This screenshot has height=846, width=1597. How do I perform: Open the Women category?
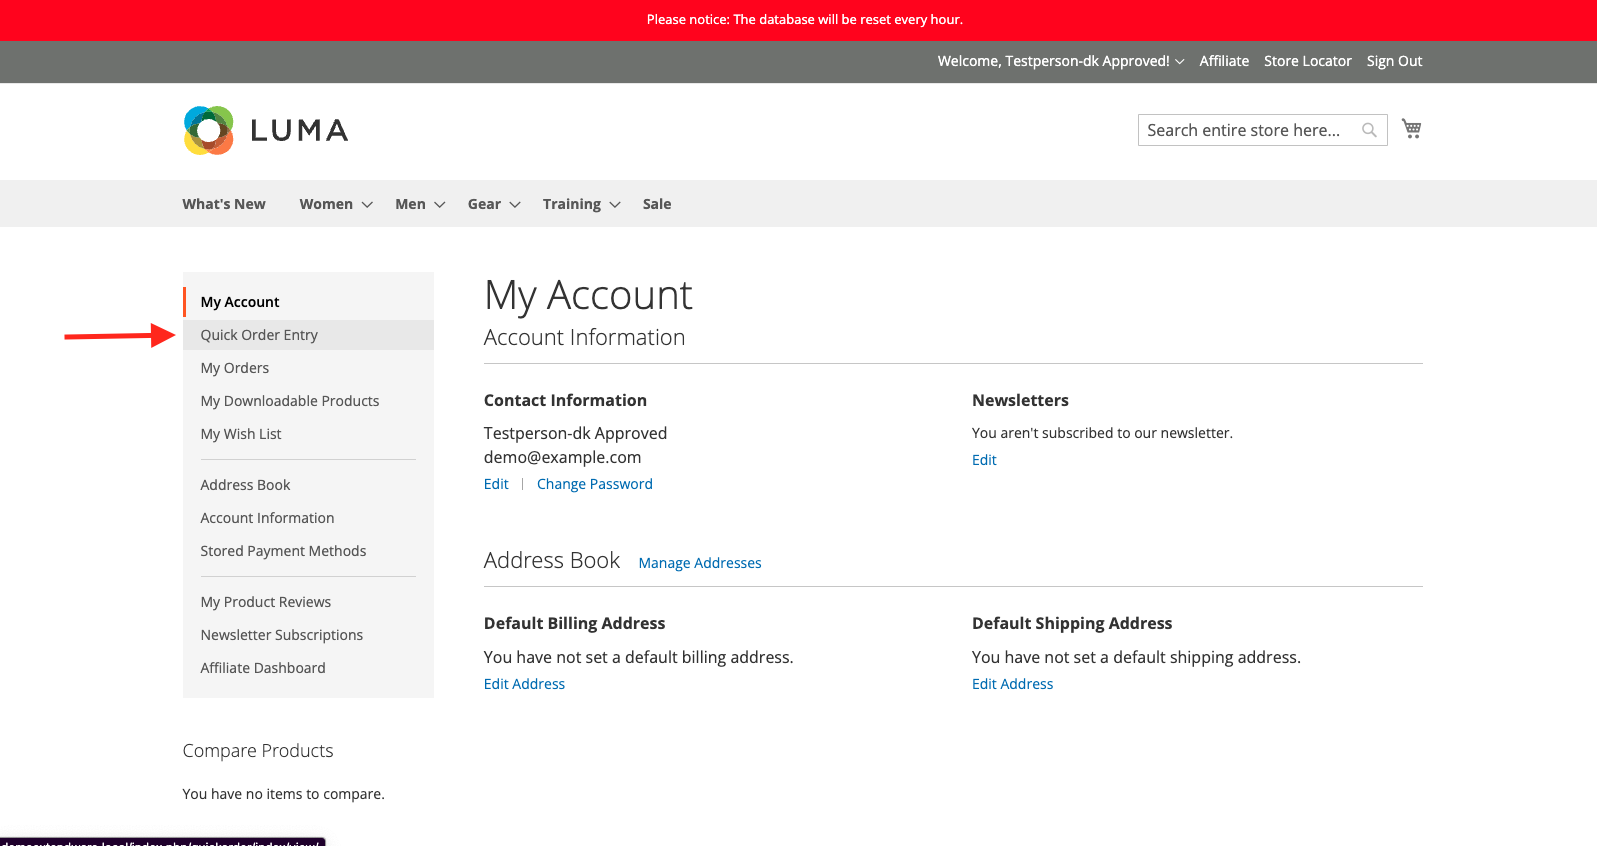tap(326, 204)
